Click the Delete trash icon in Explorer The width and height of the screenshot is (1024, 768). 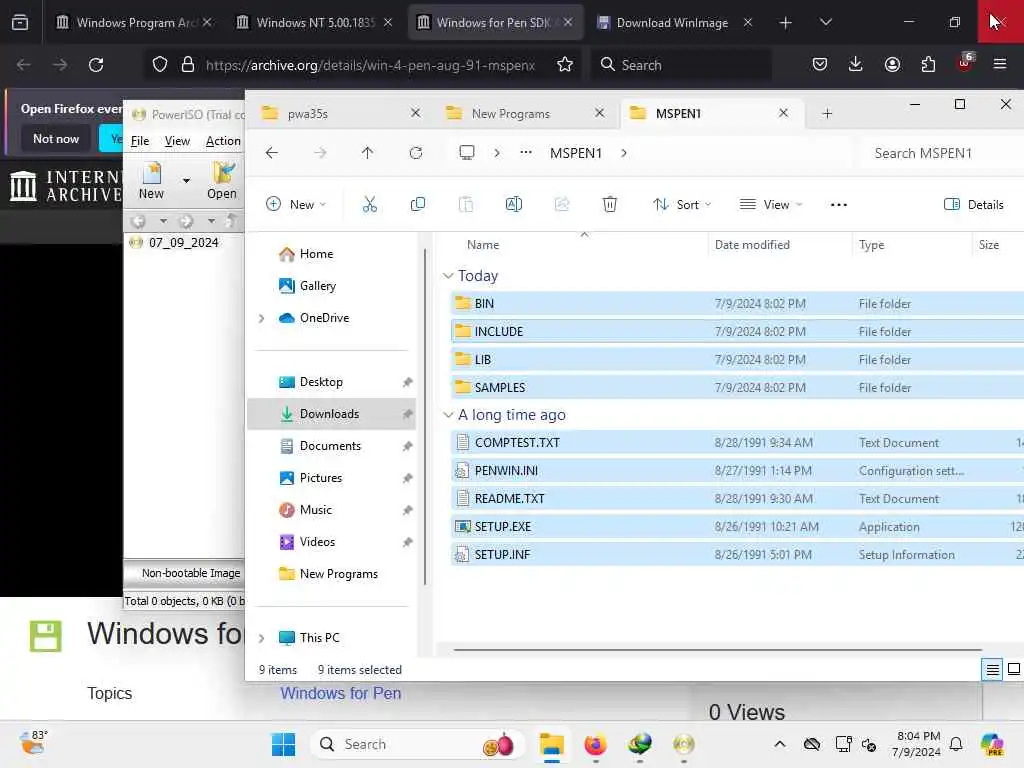pyautogui.click(x=609, y=204)
